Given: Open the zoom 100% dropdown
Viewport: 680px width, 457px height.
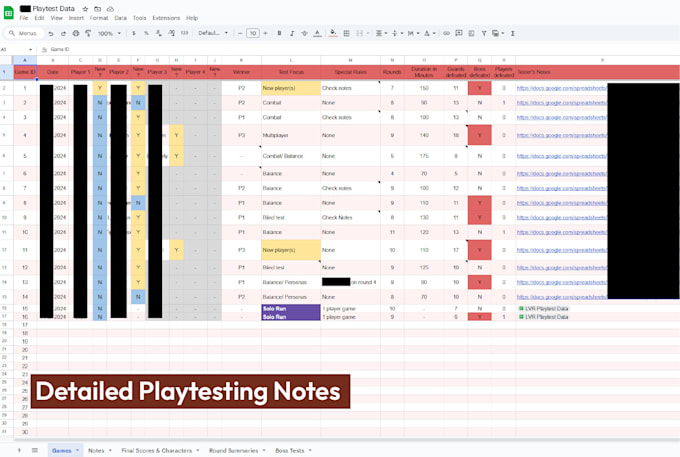Looking at the screenshot, I should coord(109,33).
